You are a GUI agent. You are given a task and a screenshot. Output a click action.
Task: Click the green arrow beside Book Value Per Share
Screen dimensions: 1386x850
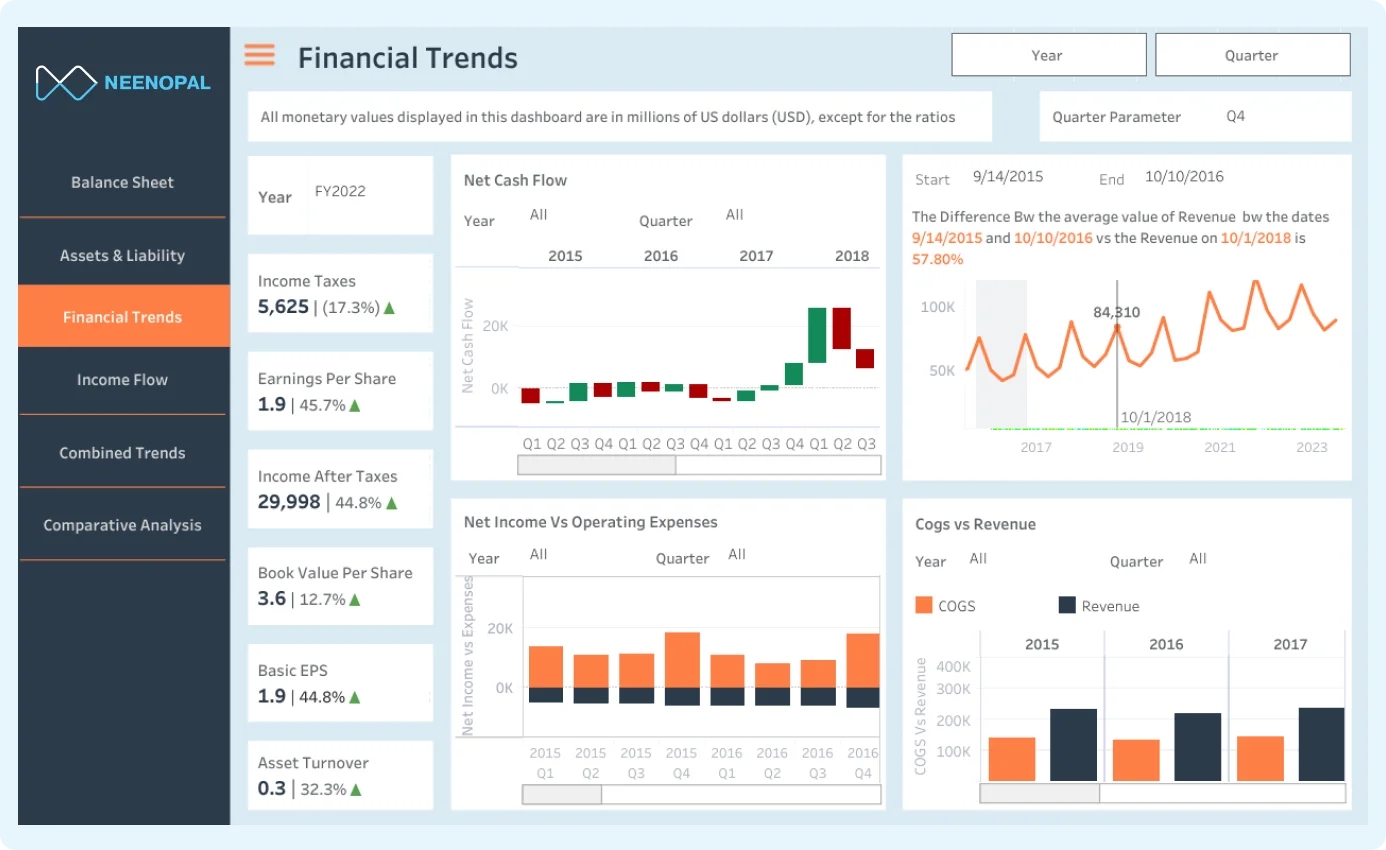click(x=354, y=600)
